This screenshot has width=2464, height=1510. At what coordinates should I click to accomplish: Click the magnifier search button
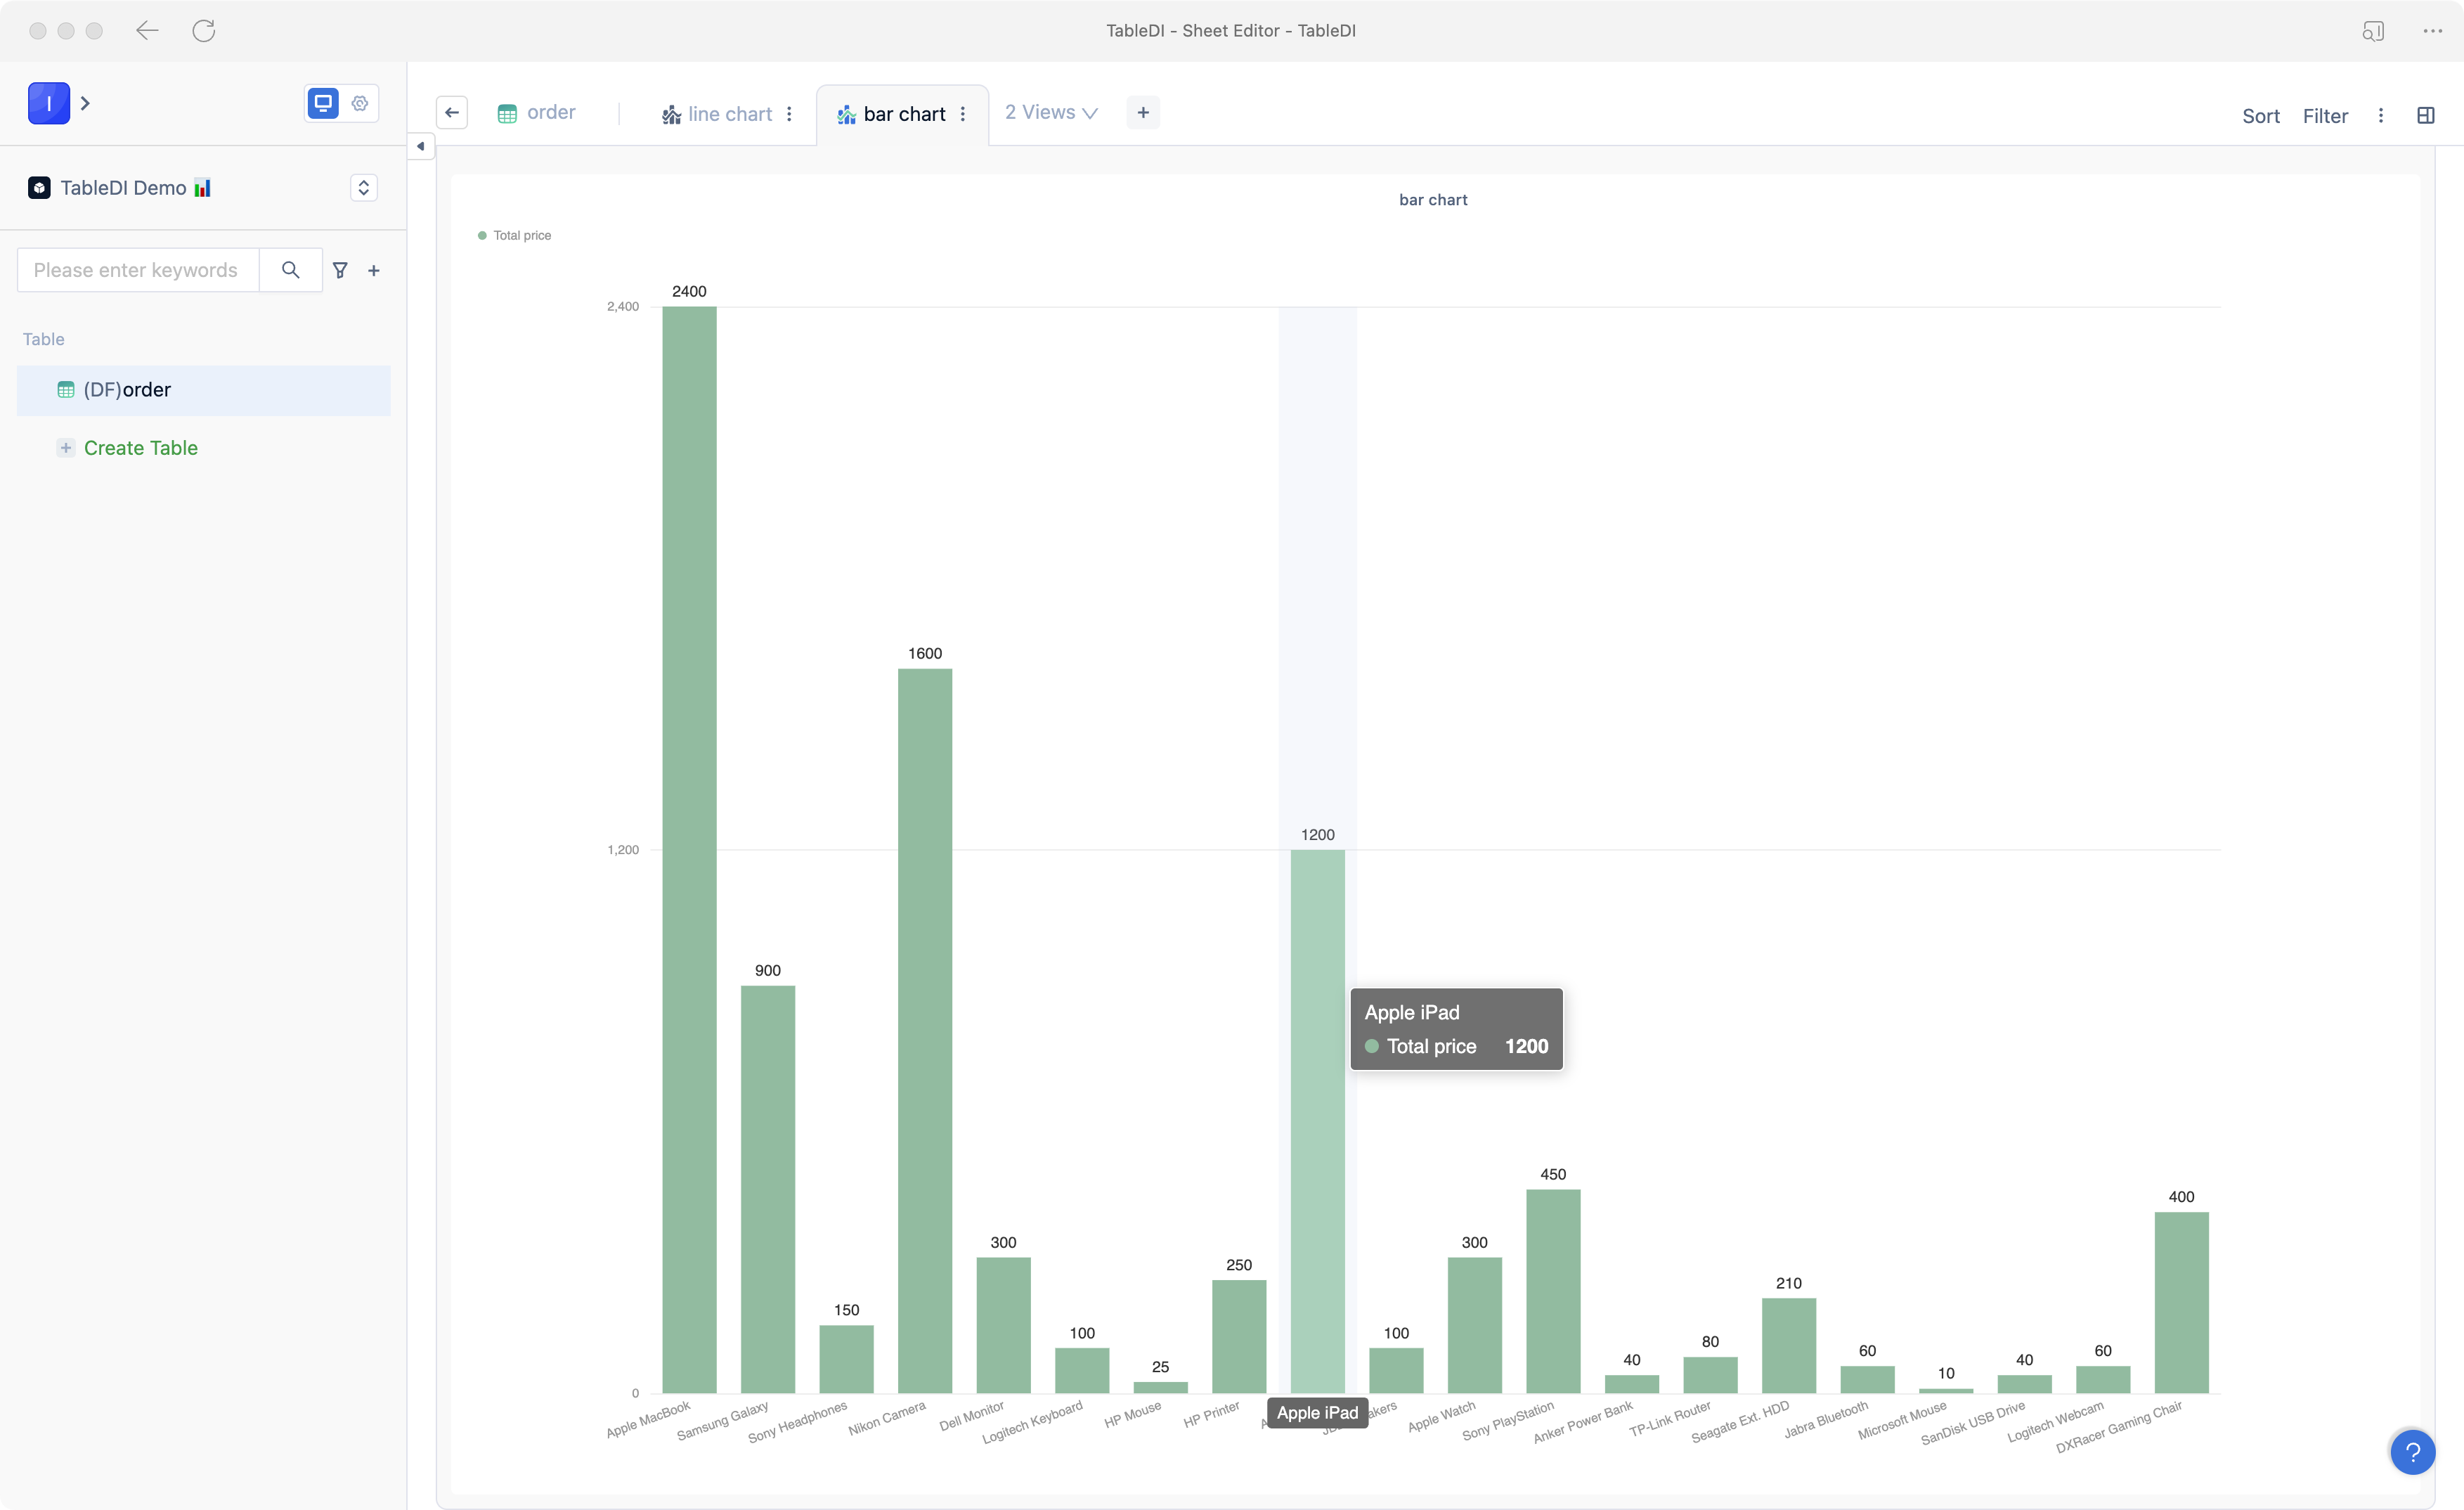click(291, 270)
